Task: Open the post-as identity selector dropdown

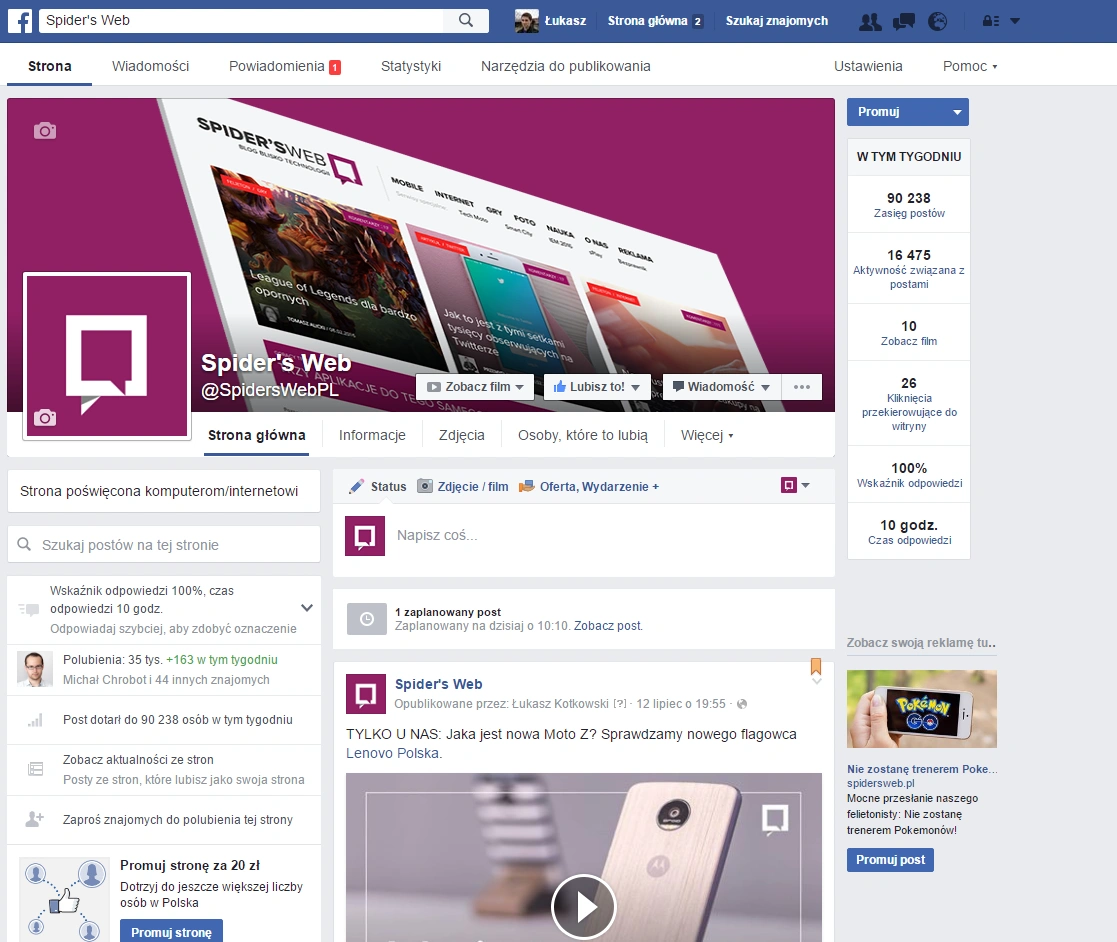Action: pyautogui.click(x=795, y=485)
